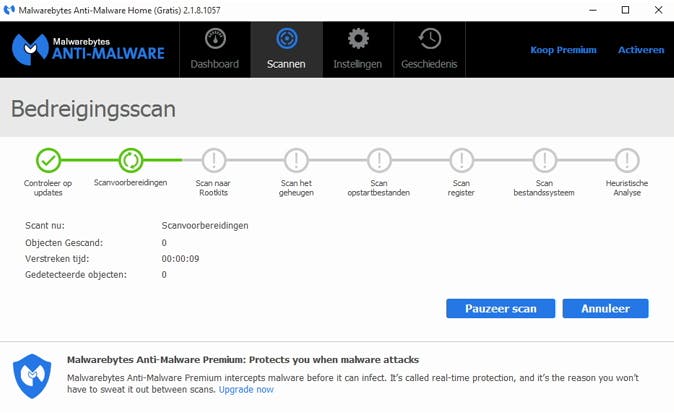Click the blue Premium shield icon
This screenshot has height=414, width=674.
click(x=32, y=376)
